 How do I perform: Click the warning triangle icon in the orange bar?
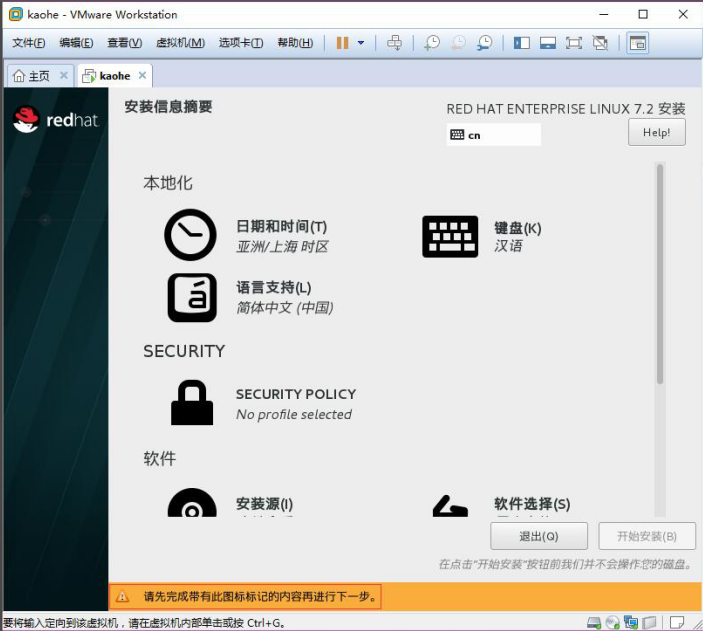point(122,597)
